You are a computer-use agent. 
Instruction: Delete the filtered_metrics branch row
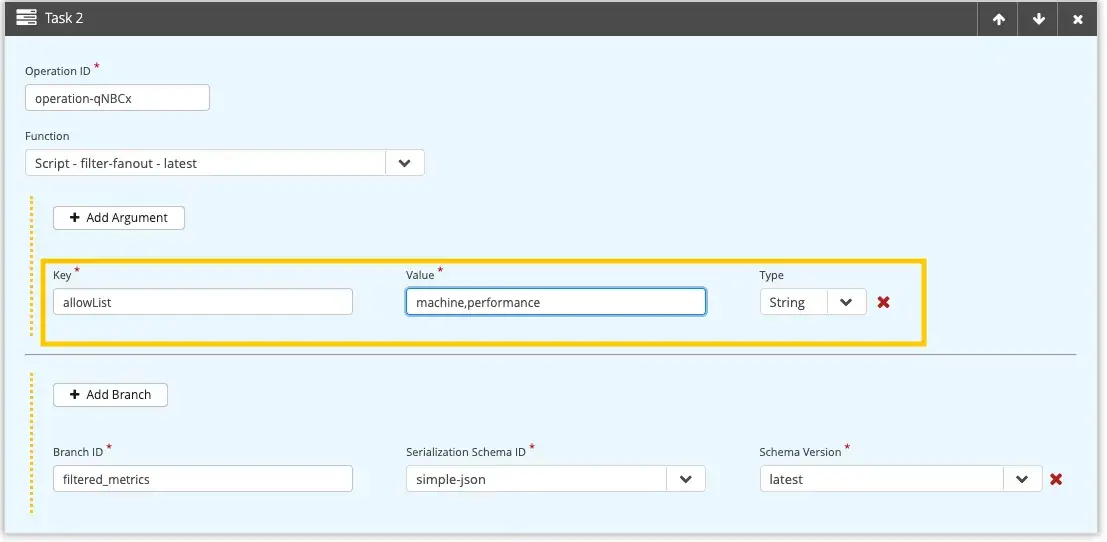[1056, 479]
